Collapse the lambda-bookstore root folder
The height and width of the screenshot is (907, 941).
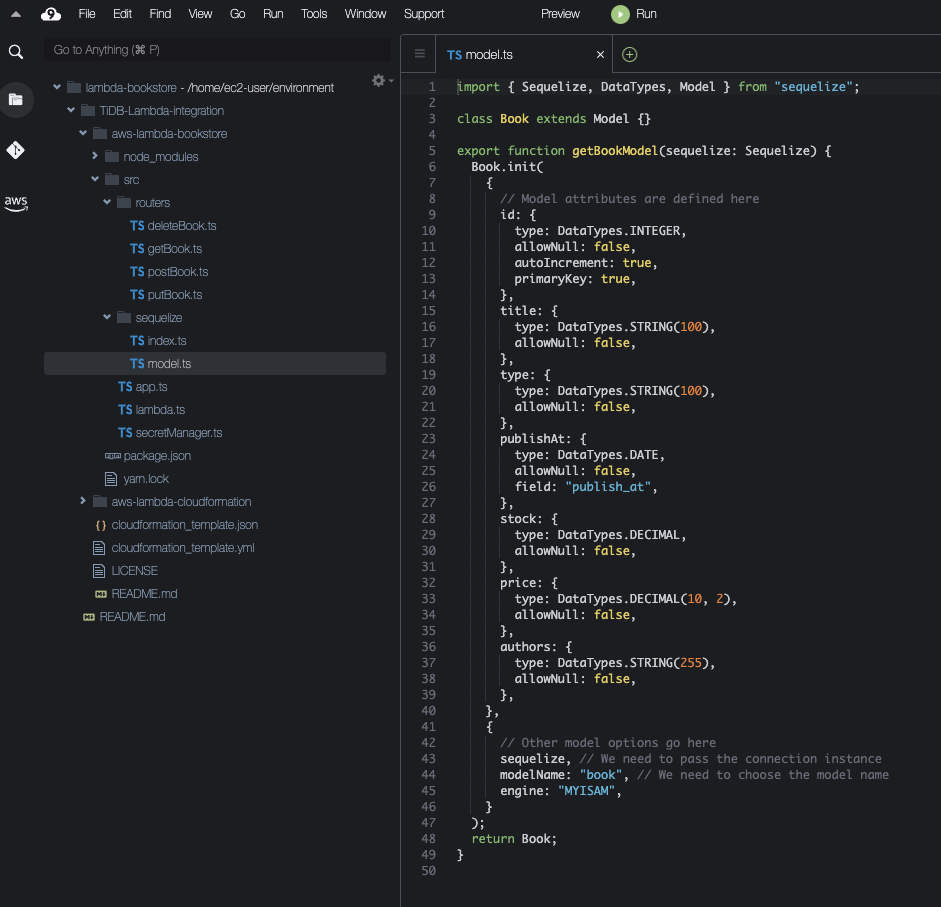tap(57, 87)
